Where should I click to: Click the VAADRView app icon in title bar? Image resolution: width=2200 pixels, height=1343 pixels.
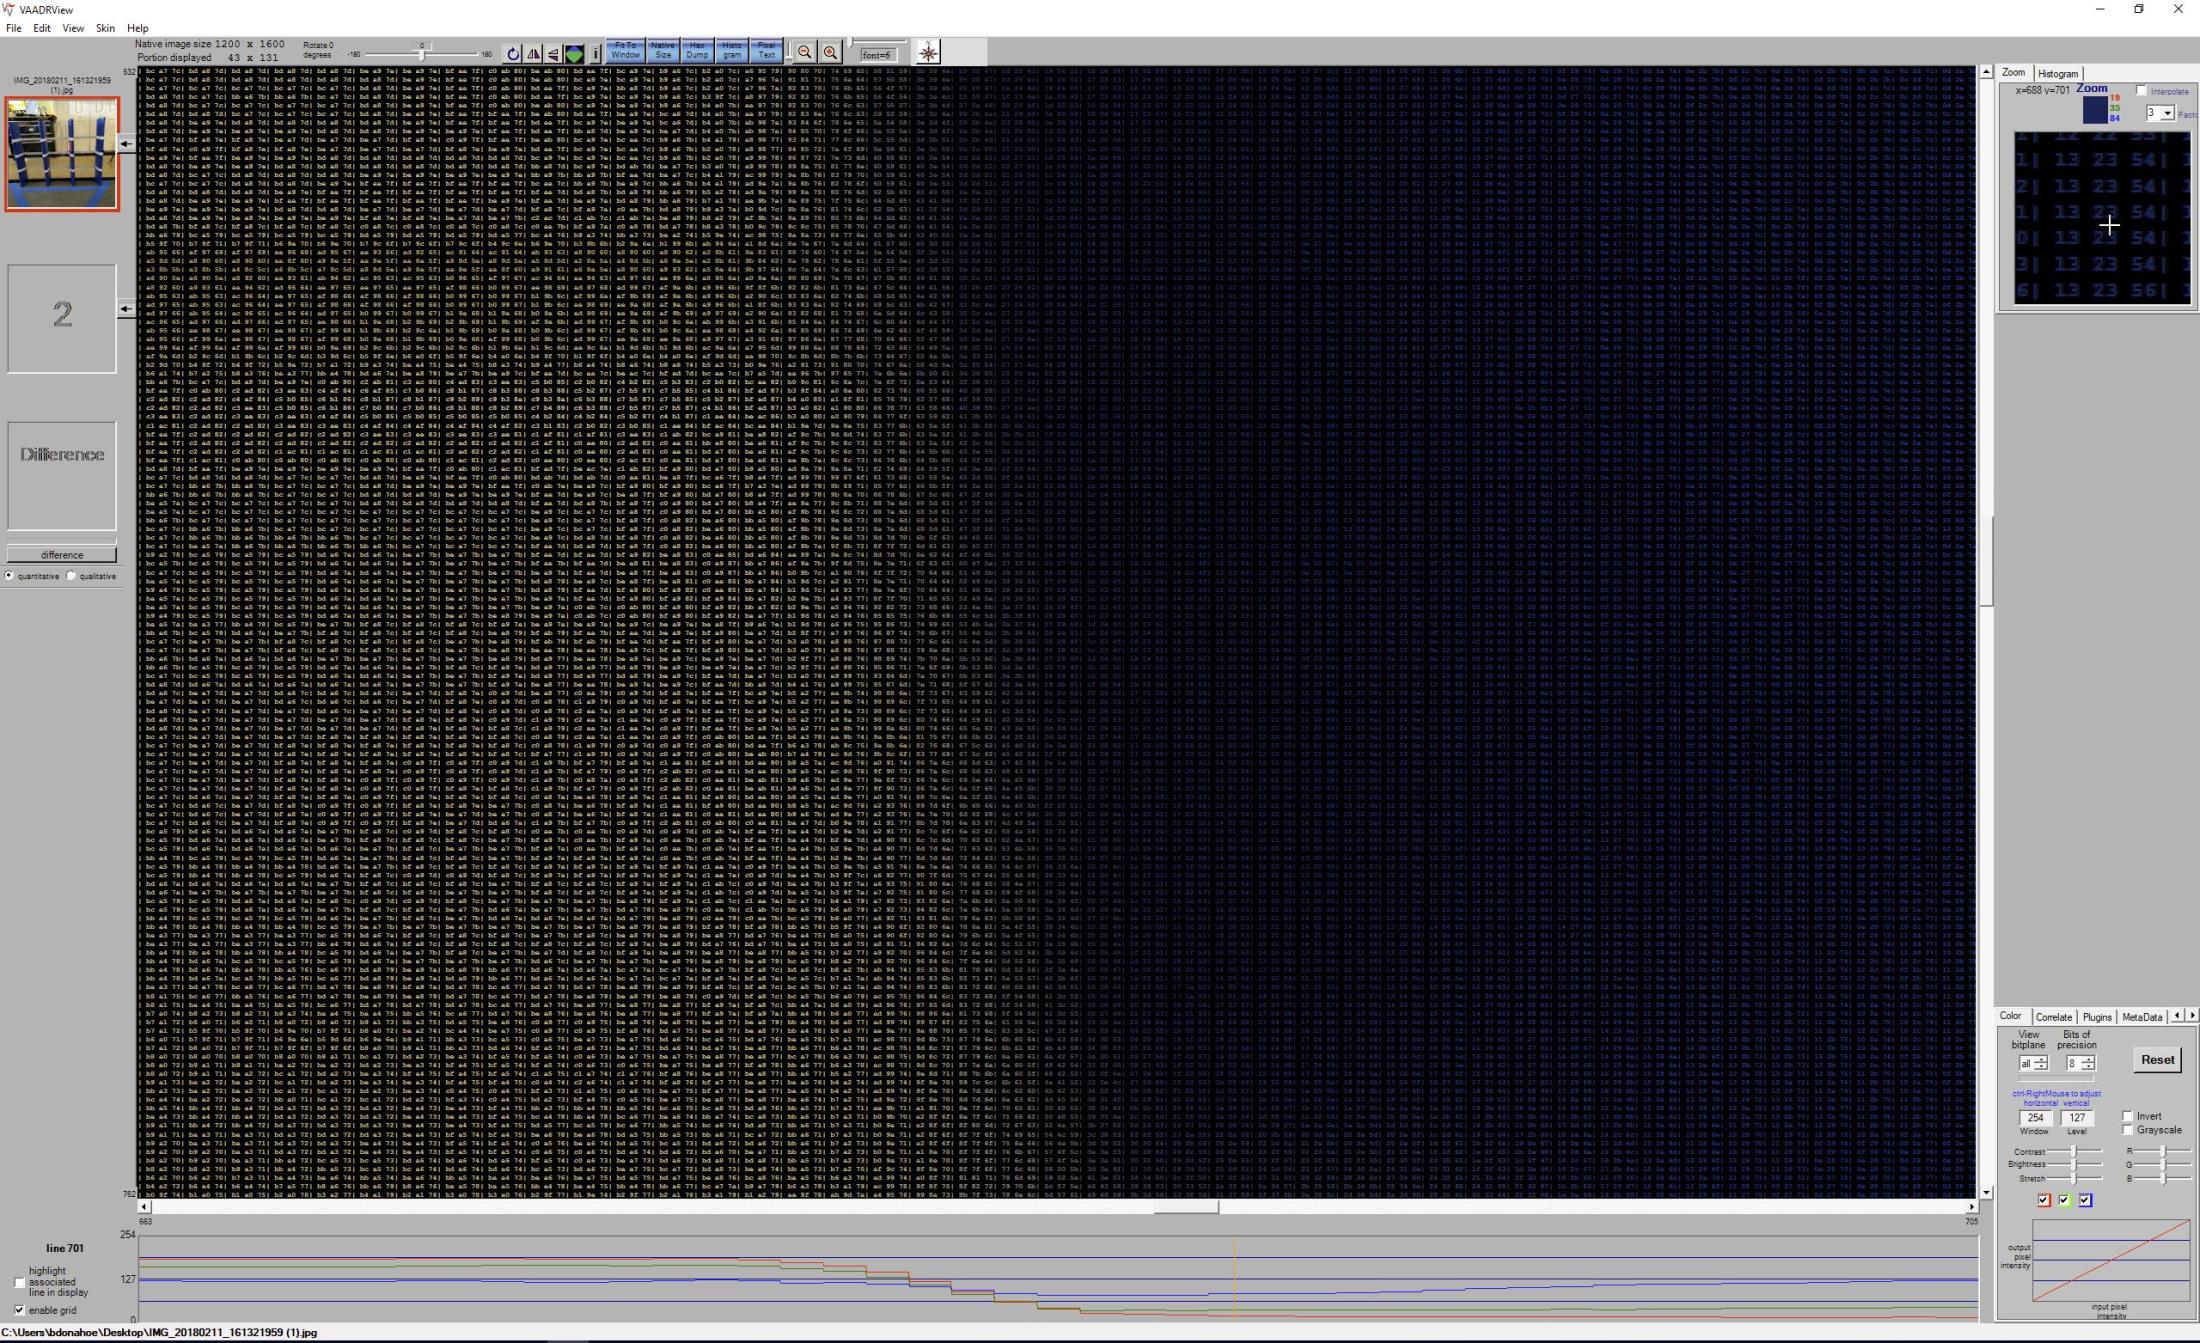coord(9,9)
